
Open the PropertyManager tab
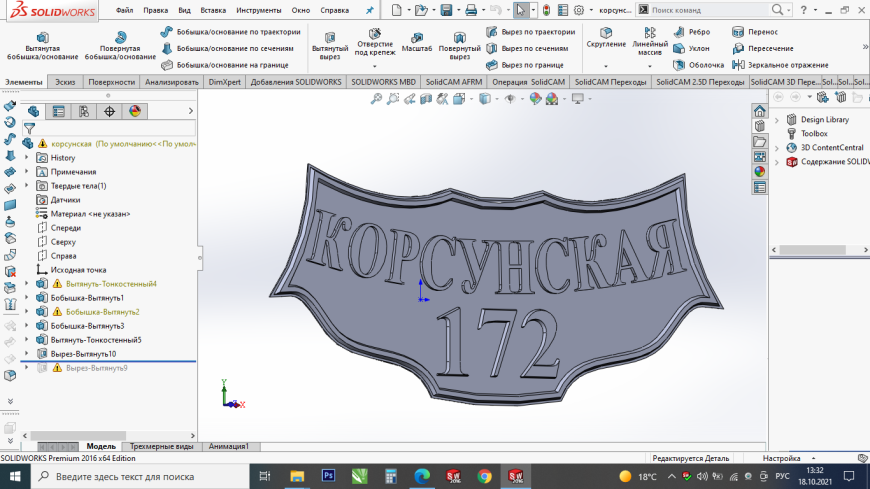58,111
